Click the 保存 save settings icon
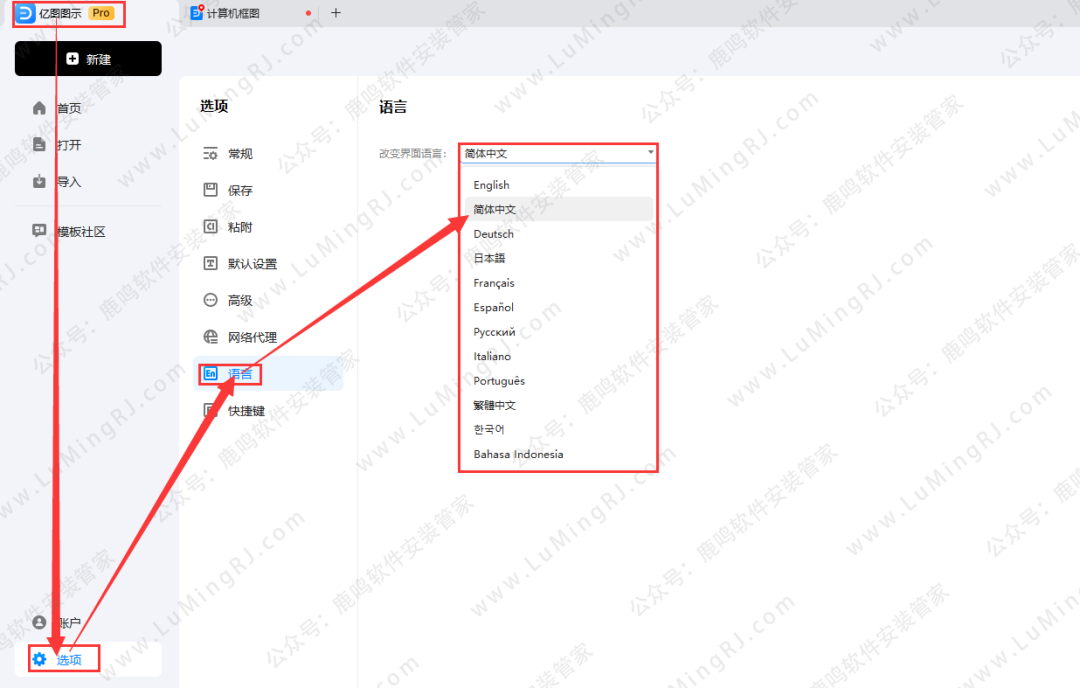1080x688 pixels. click(211, 190)
